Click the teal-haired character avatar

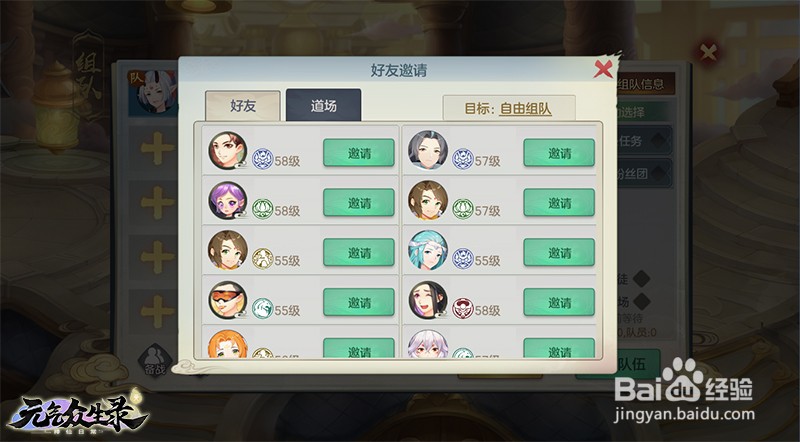pos(428,250)
